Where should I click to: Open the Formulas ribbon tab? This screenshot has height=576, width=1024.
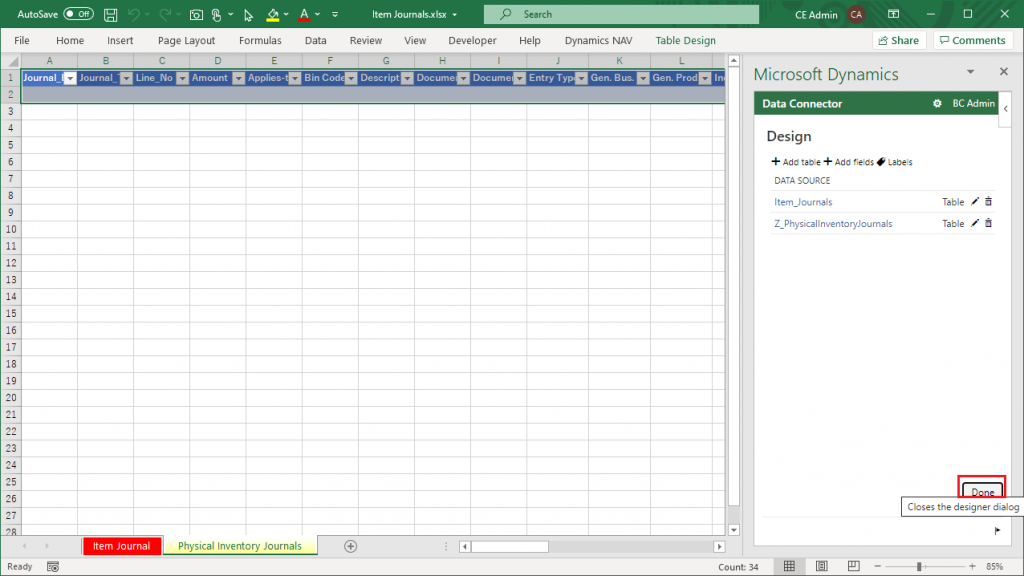coord(260,40)
